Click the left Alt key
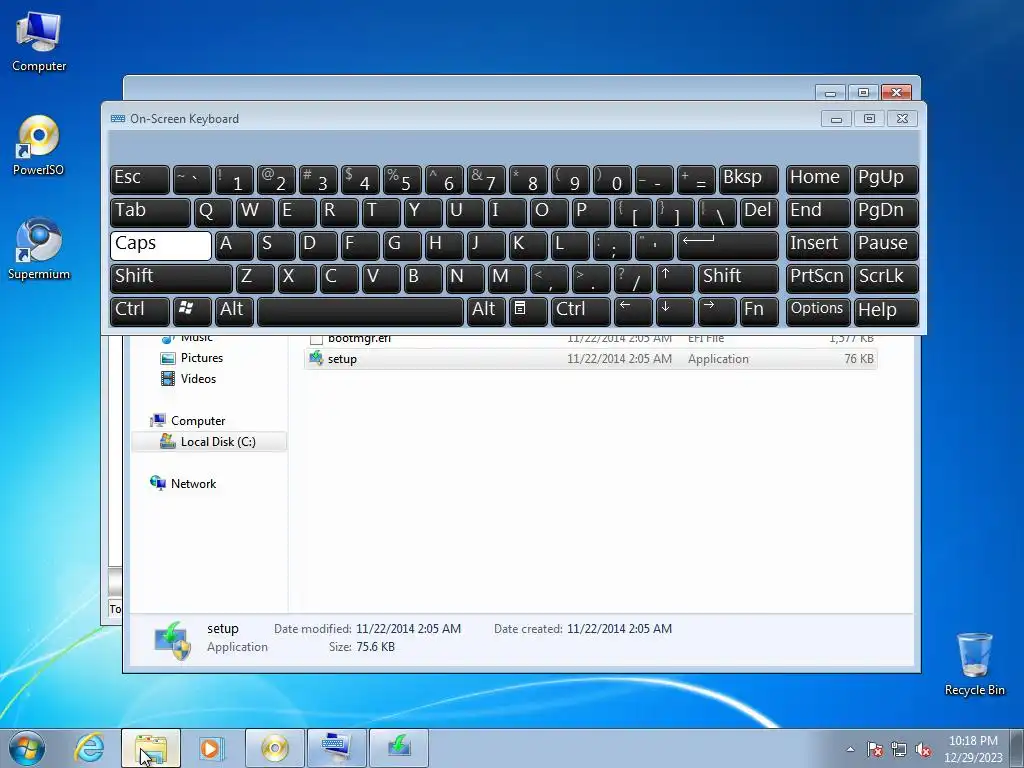Viewport: 1024px width, 768px height. coord(234,312)
